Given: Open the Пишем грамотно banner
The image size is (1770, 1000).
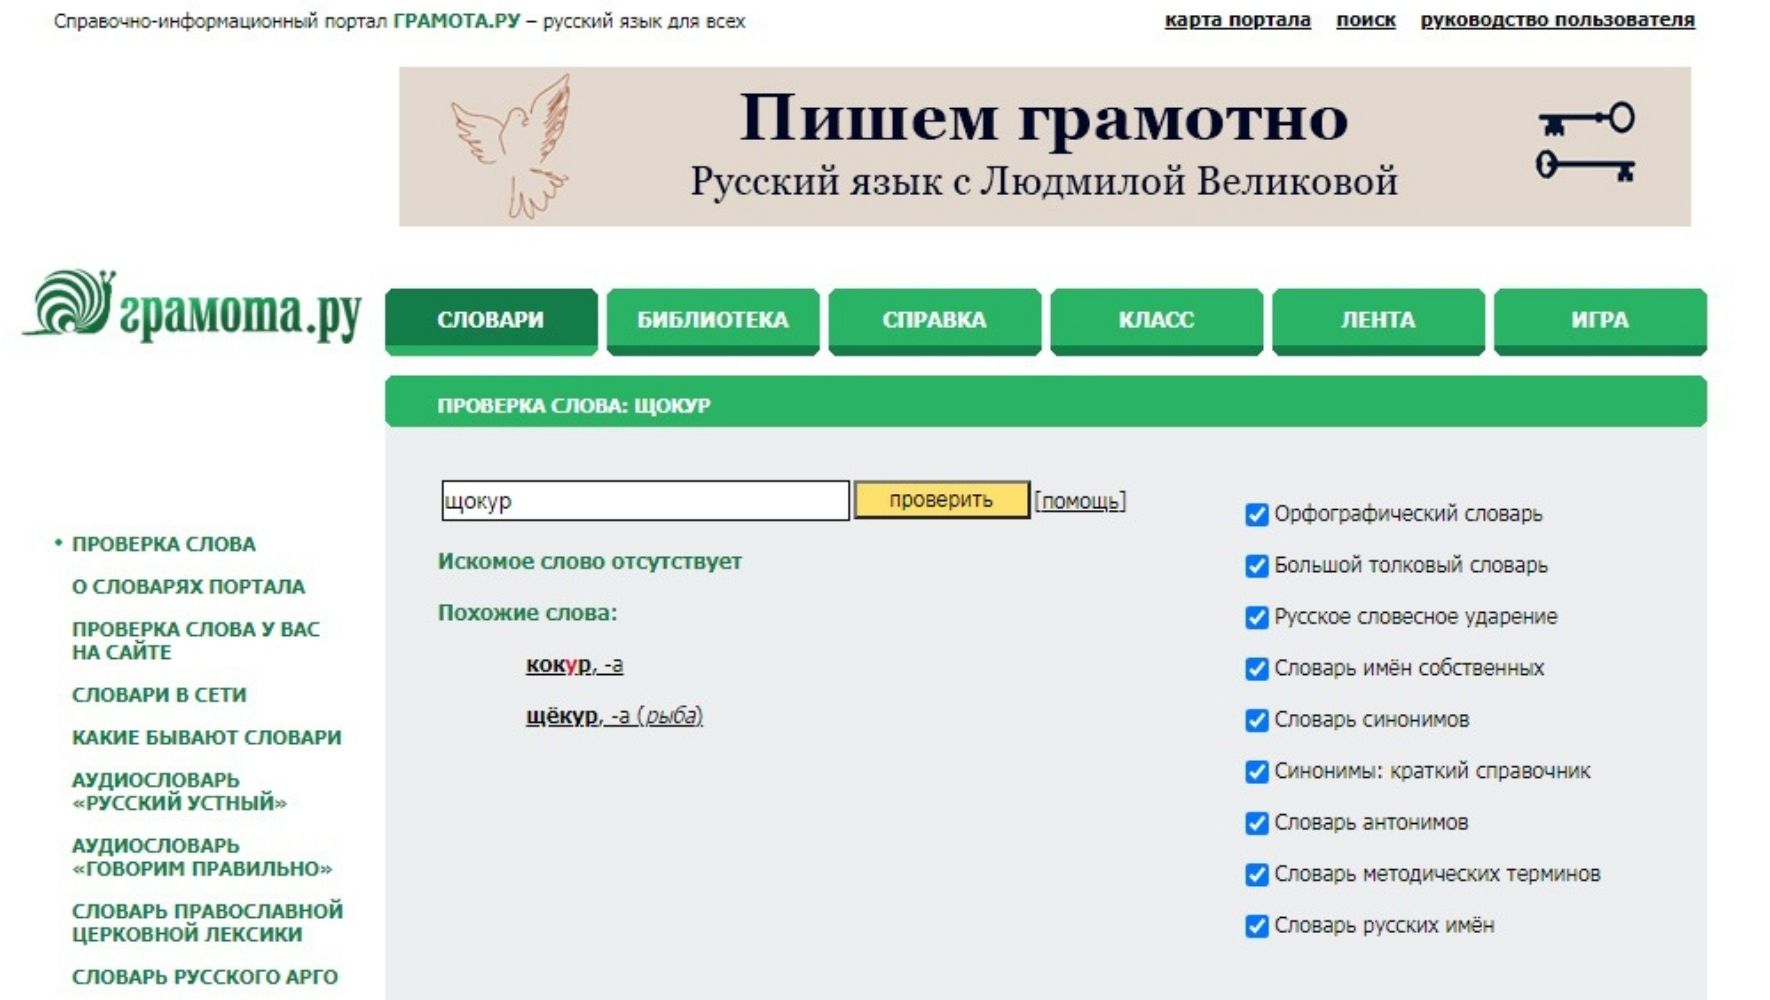Looking at the screenshot, I should (1044, 147).
